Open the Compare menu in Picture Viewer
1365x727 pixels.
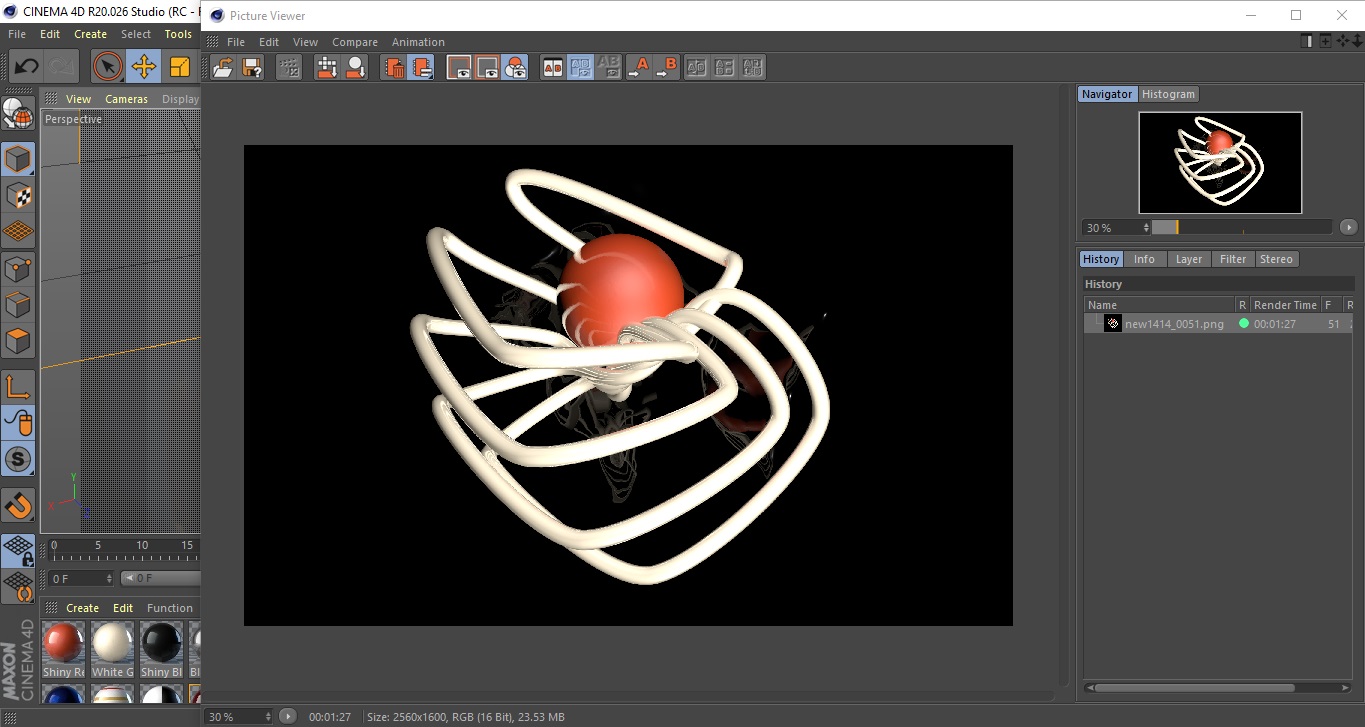[355, 42]
